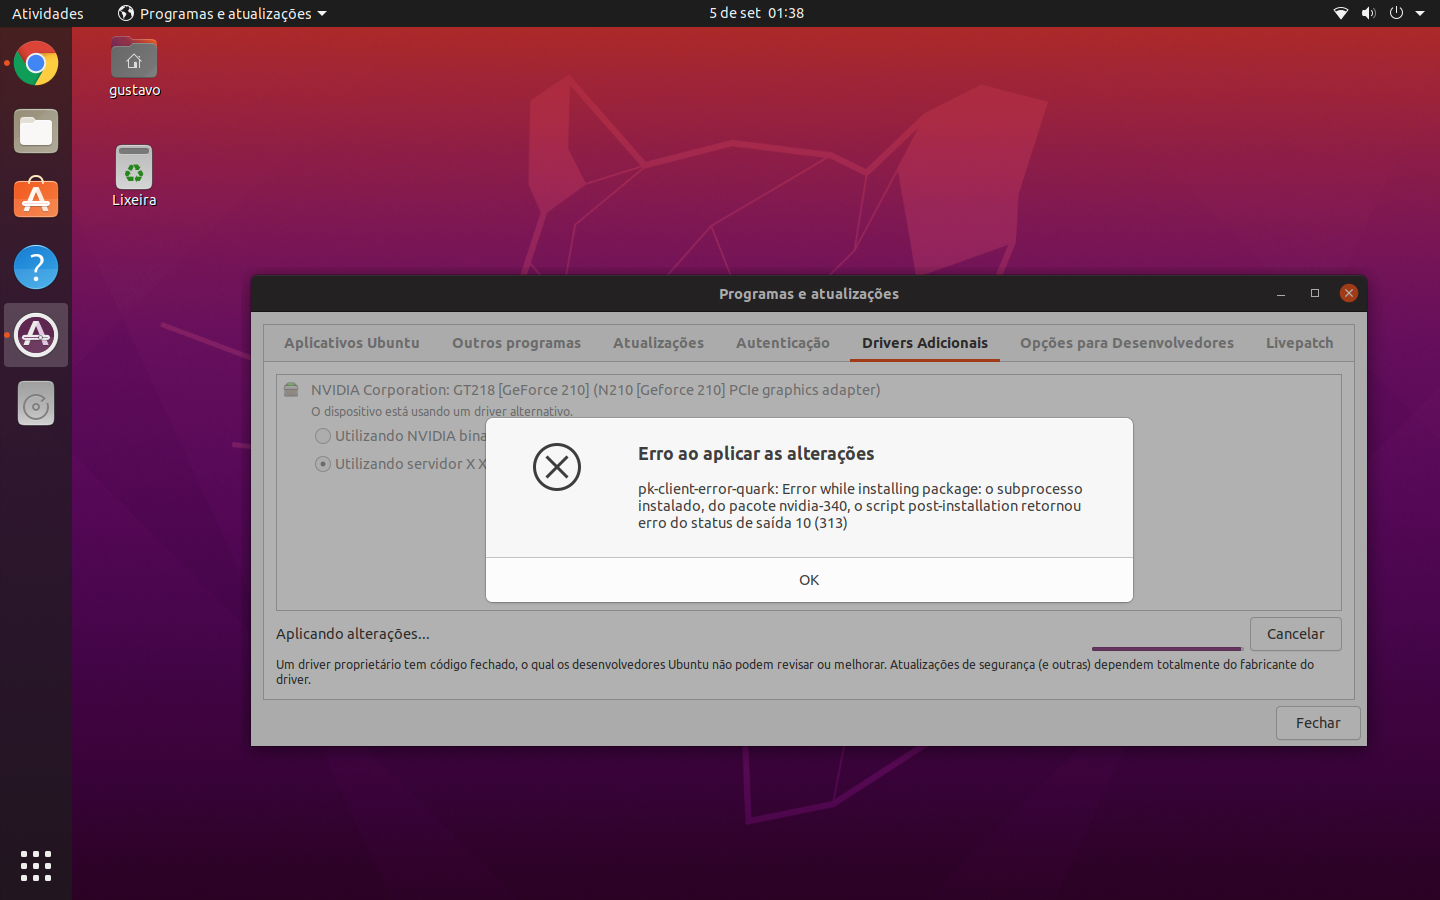Open the Files manager dock icon

[x=36, y=131]
